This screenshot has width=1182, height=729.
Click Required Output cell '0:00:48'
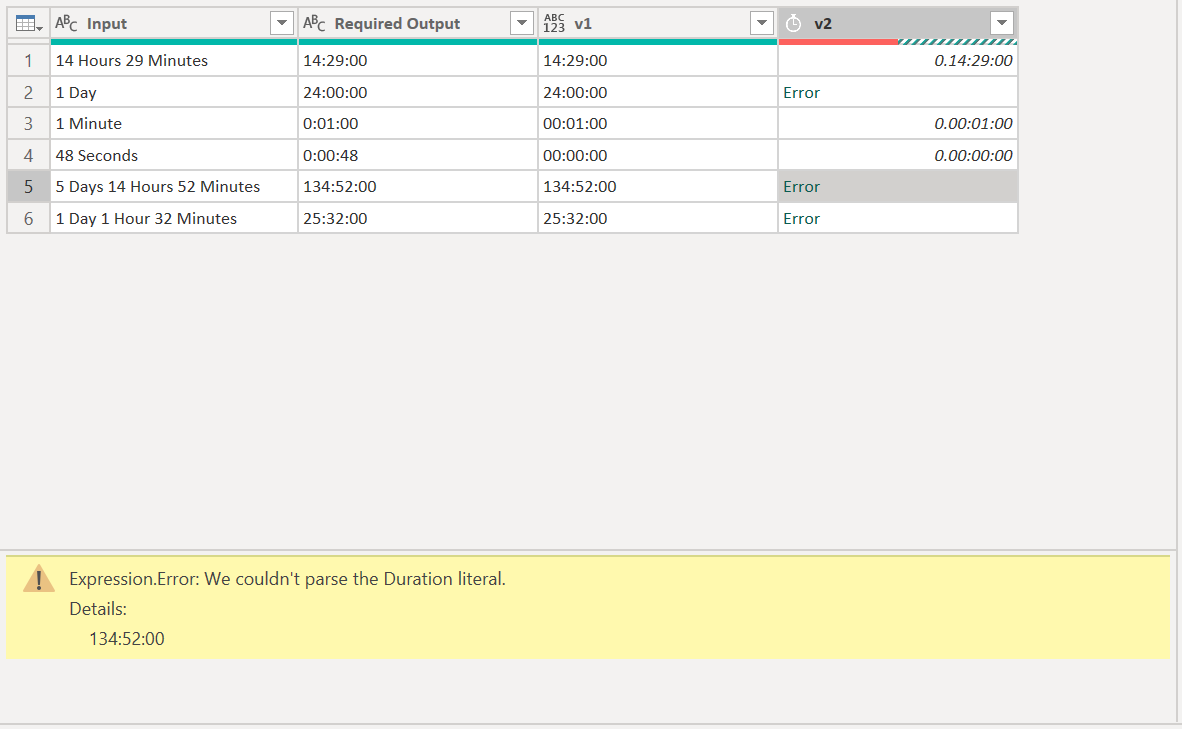click(418, 155)
